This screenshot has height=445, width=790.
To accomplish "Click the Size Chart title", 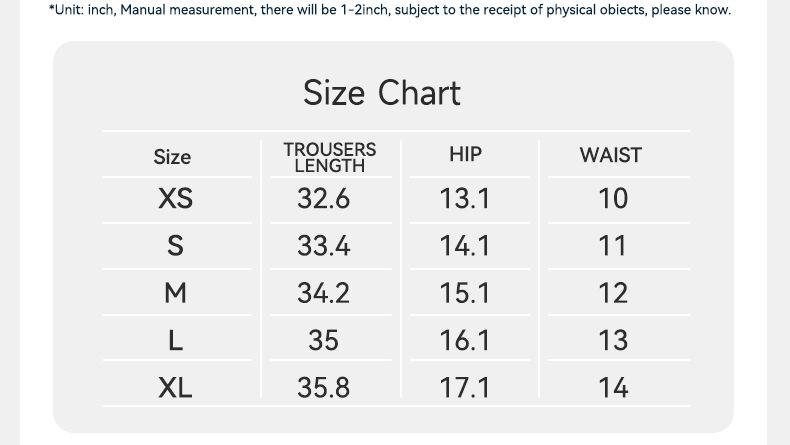I will tap(381, 93).
